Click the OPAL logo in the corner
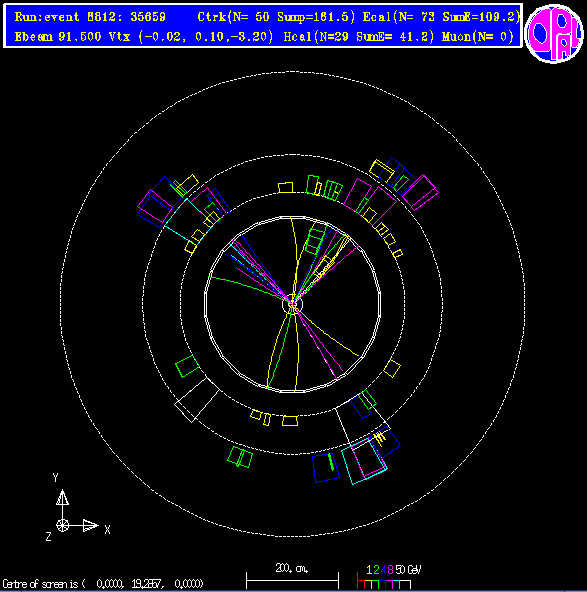The image size is (587, 592). (x=554, y=33)
